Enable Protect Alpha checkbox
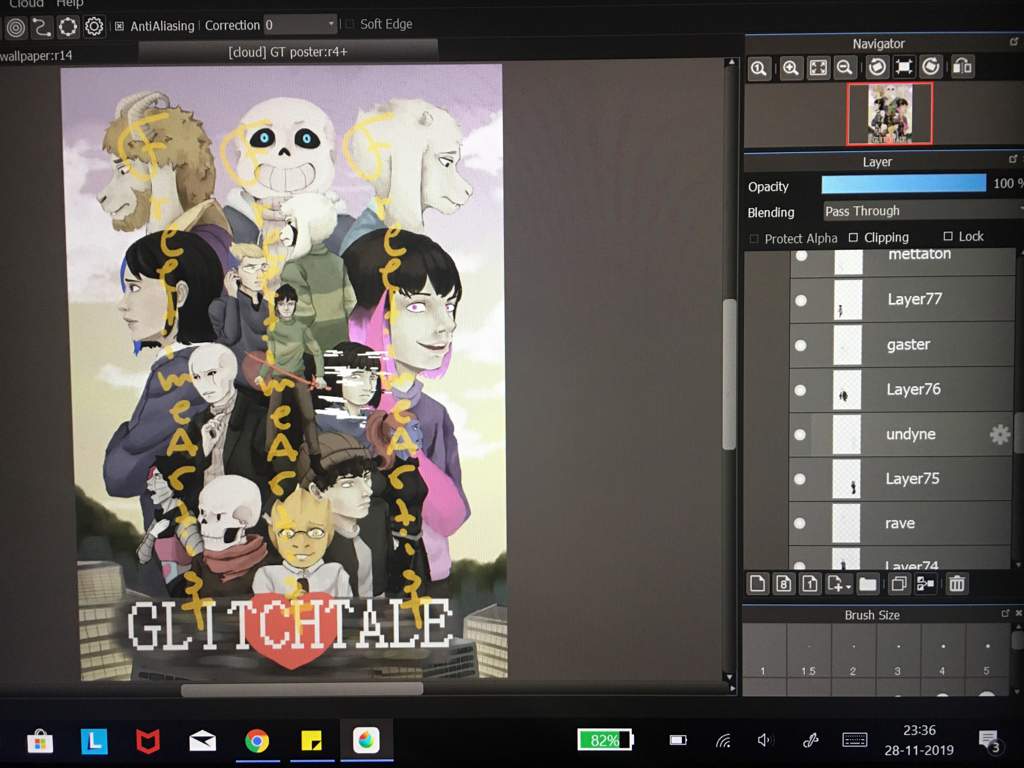Viewport: 1024px width, 768px height. click(x=754, y=239)
